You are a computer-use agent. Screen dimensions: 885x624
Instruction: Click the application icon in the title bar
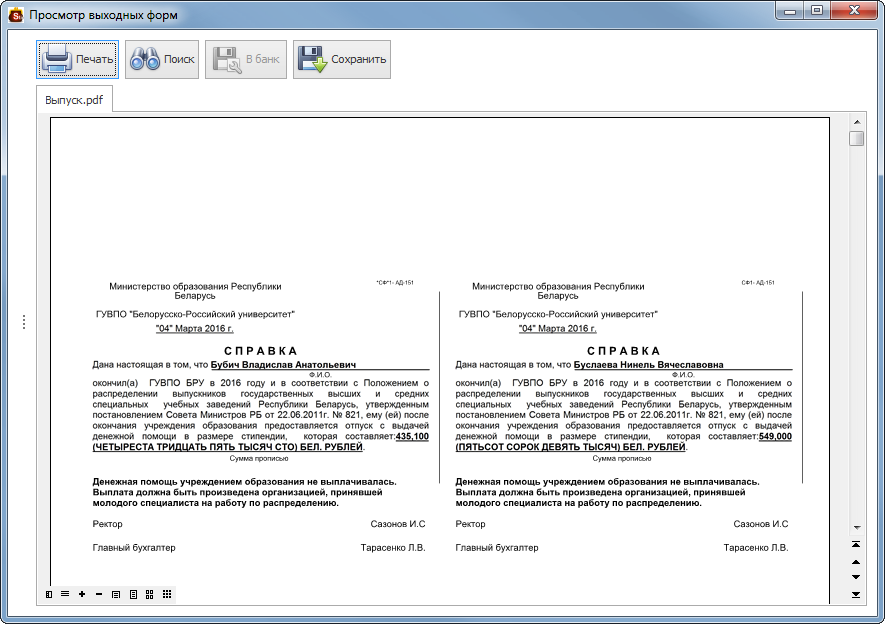tap(16, 15)
